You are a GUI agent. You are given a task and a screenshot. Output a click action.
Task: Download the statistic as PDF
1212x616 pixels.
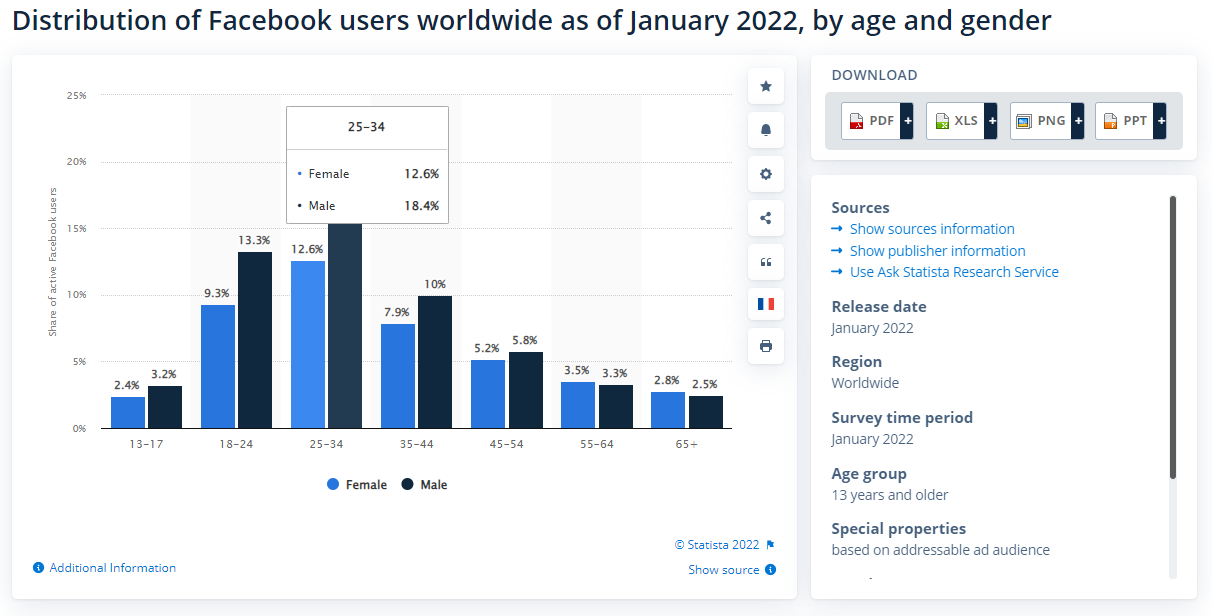(870, 120)
